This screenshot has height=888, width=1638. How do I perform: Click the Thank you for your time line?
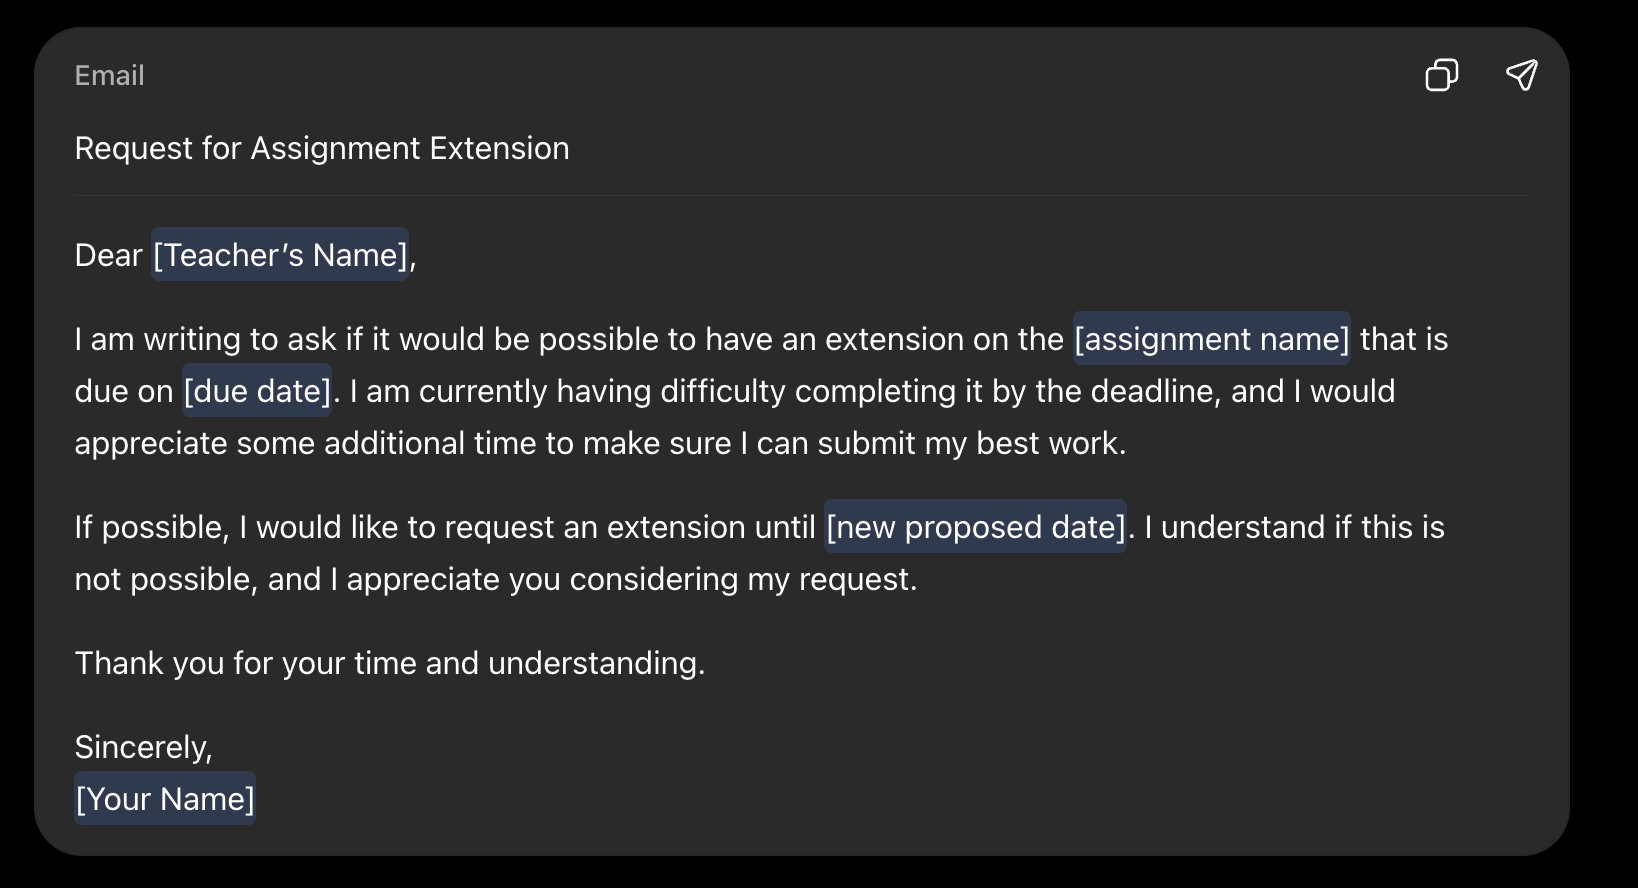coord(390,663)
